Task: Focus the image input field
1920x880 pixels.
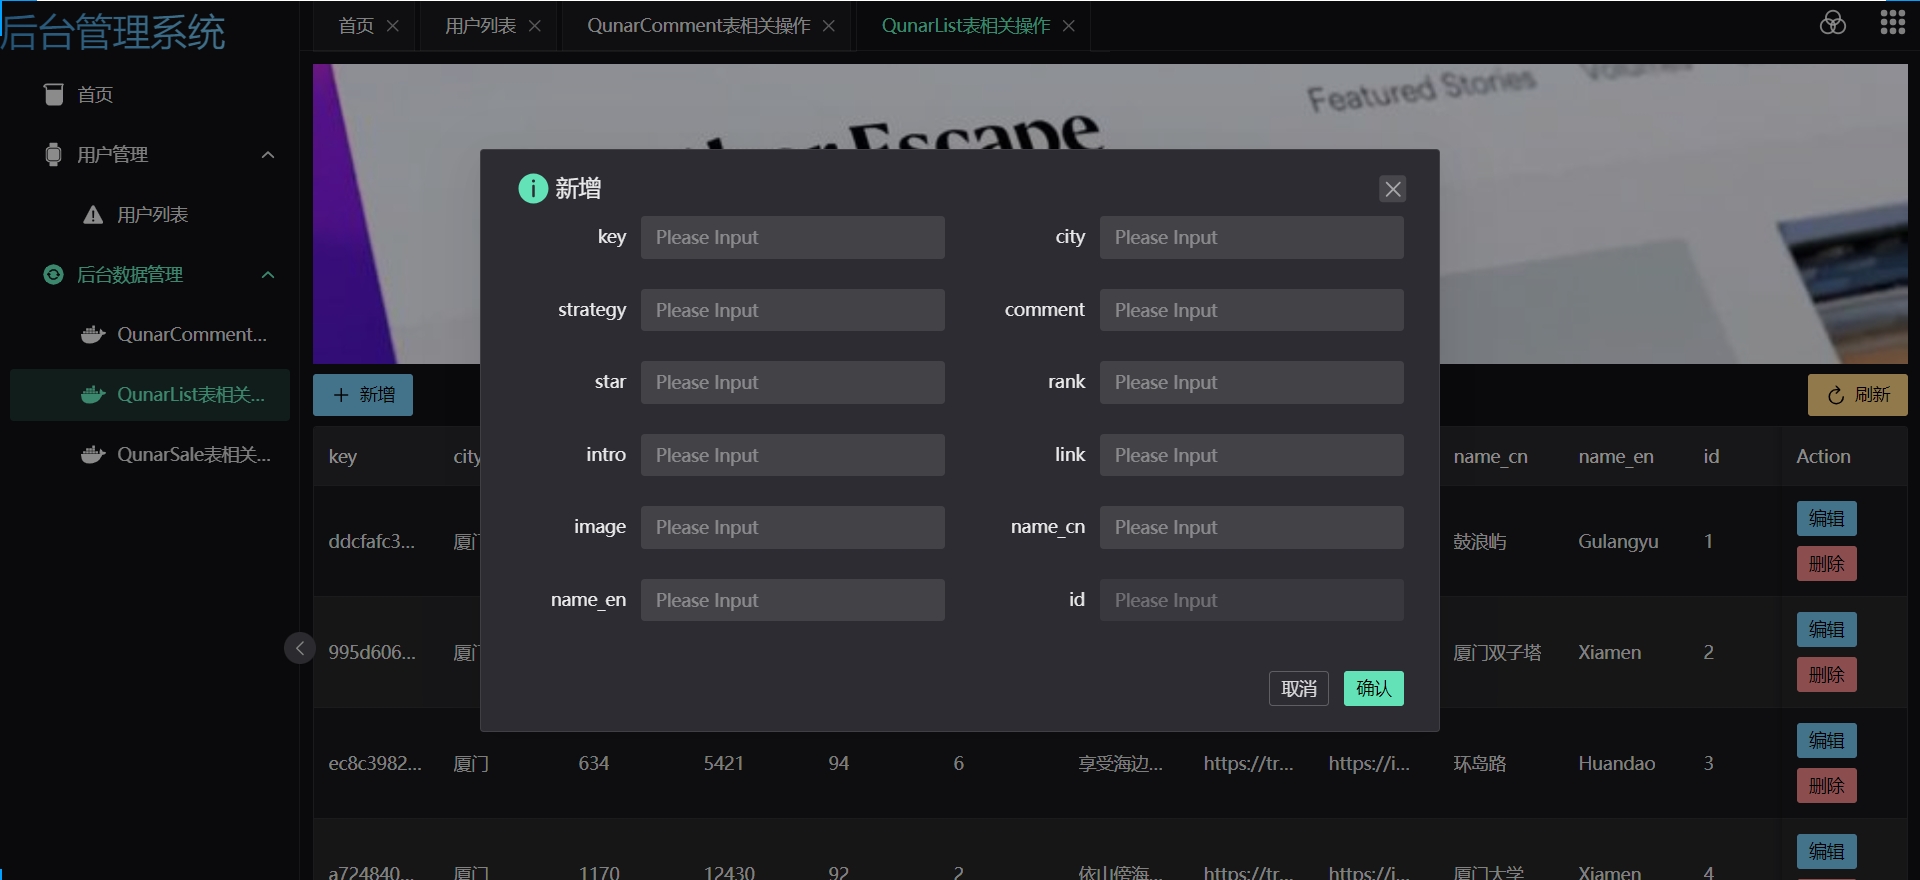Action: click(x=793, y=527)
